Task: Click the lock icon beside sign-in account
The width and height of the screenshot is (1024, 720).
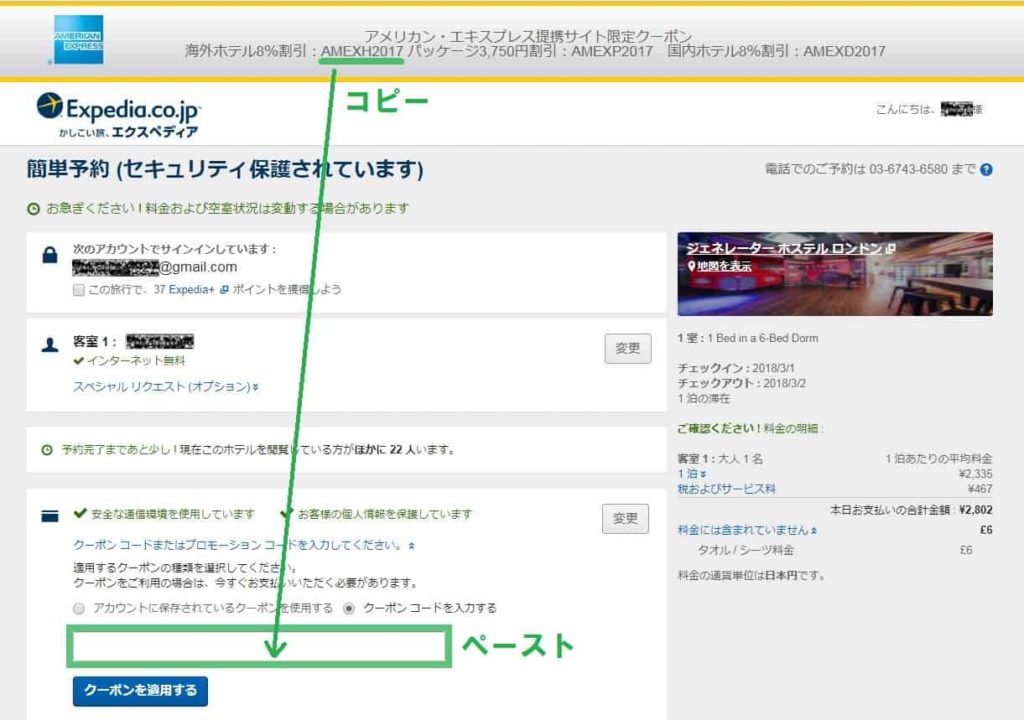Action: coord(50,255)
